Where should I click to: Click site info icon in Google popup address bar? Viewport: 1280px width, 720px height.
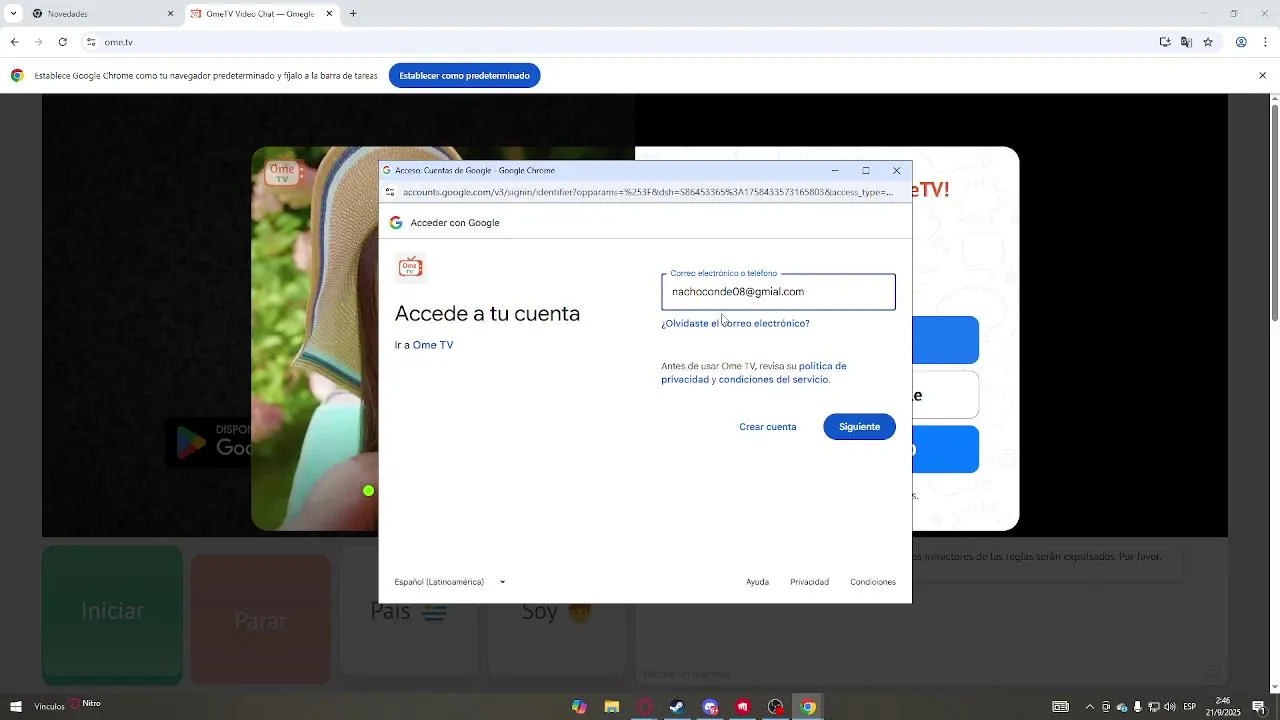pos(390,192)
